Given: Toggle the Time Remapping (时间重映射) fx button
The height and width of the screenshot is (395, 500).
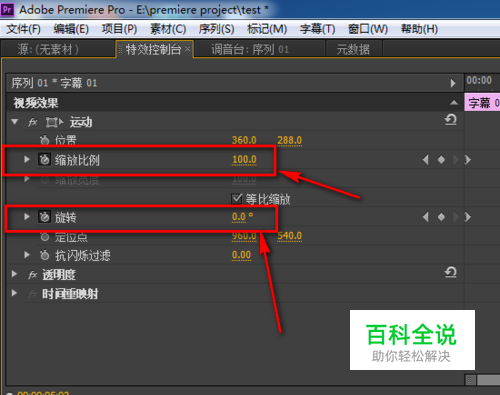Looking at the screenshot, I should (x=33, y=294).
